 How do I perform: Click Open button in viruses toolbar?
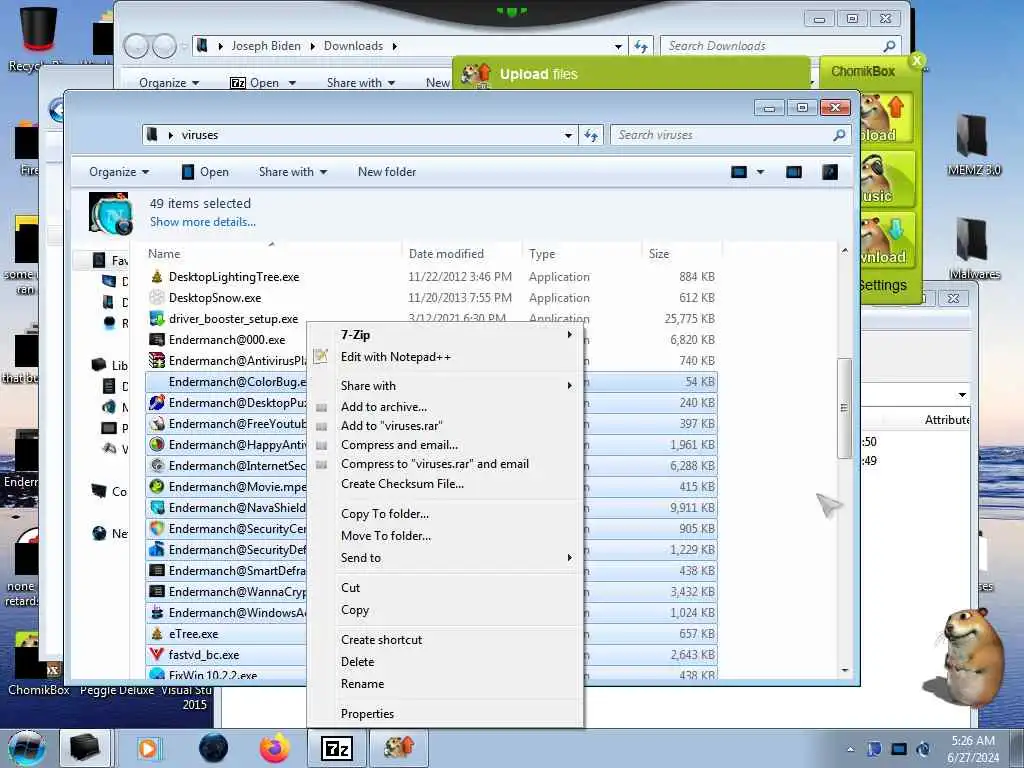coord(205,172)
